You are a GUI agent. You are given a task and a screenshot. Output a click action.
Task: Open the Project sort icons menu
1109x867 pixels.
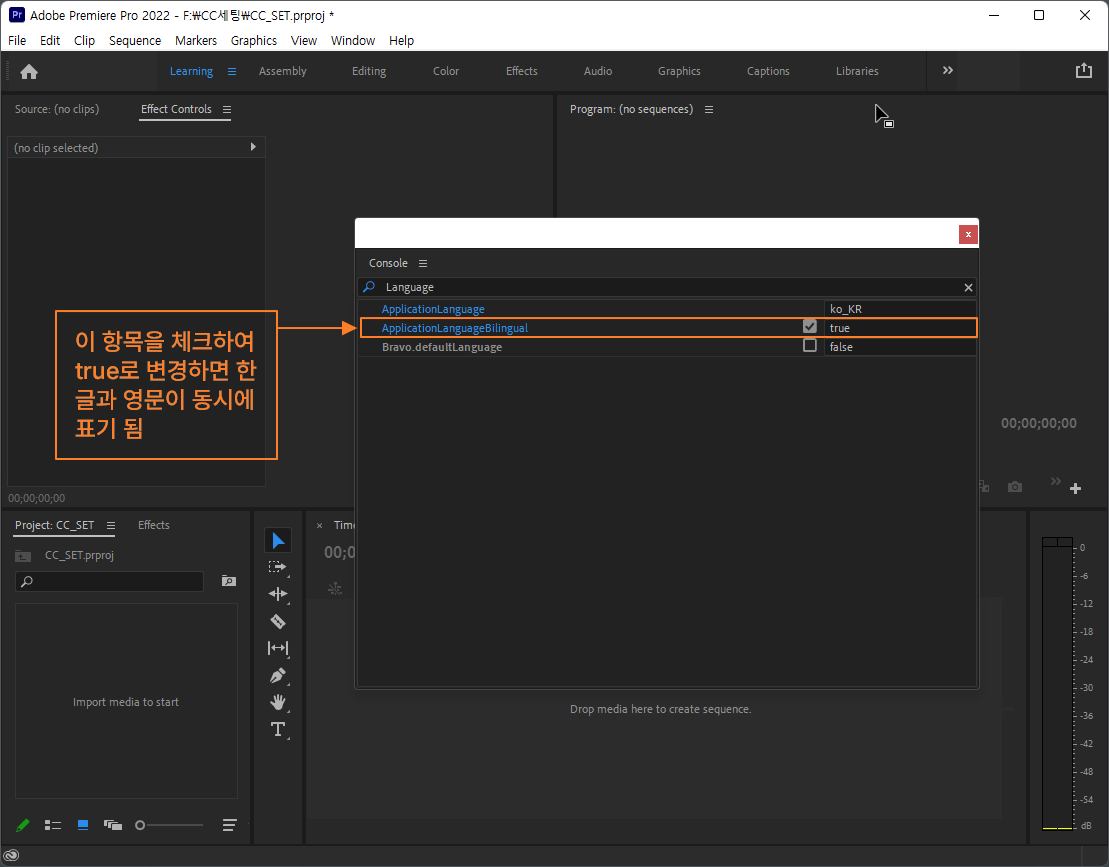tap(229, 825)
